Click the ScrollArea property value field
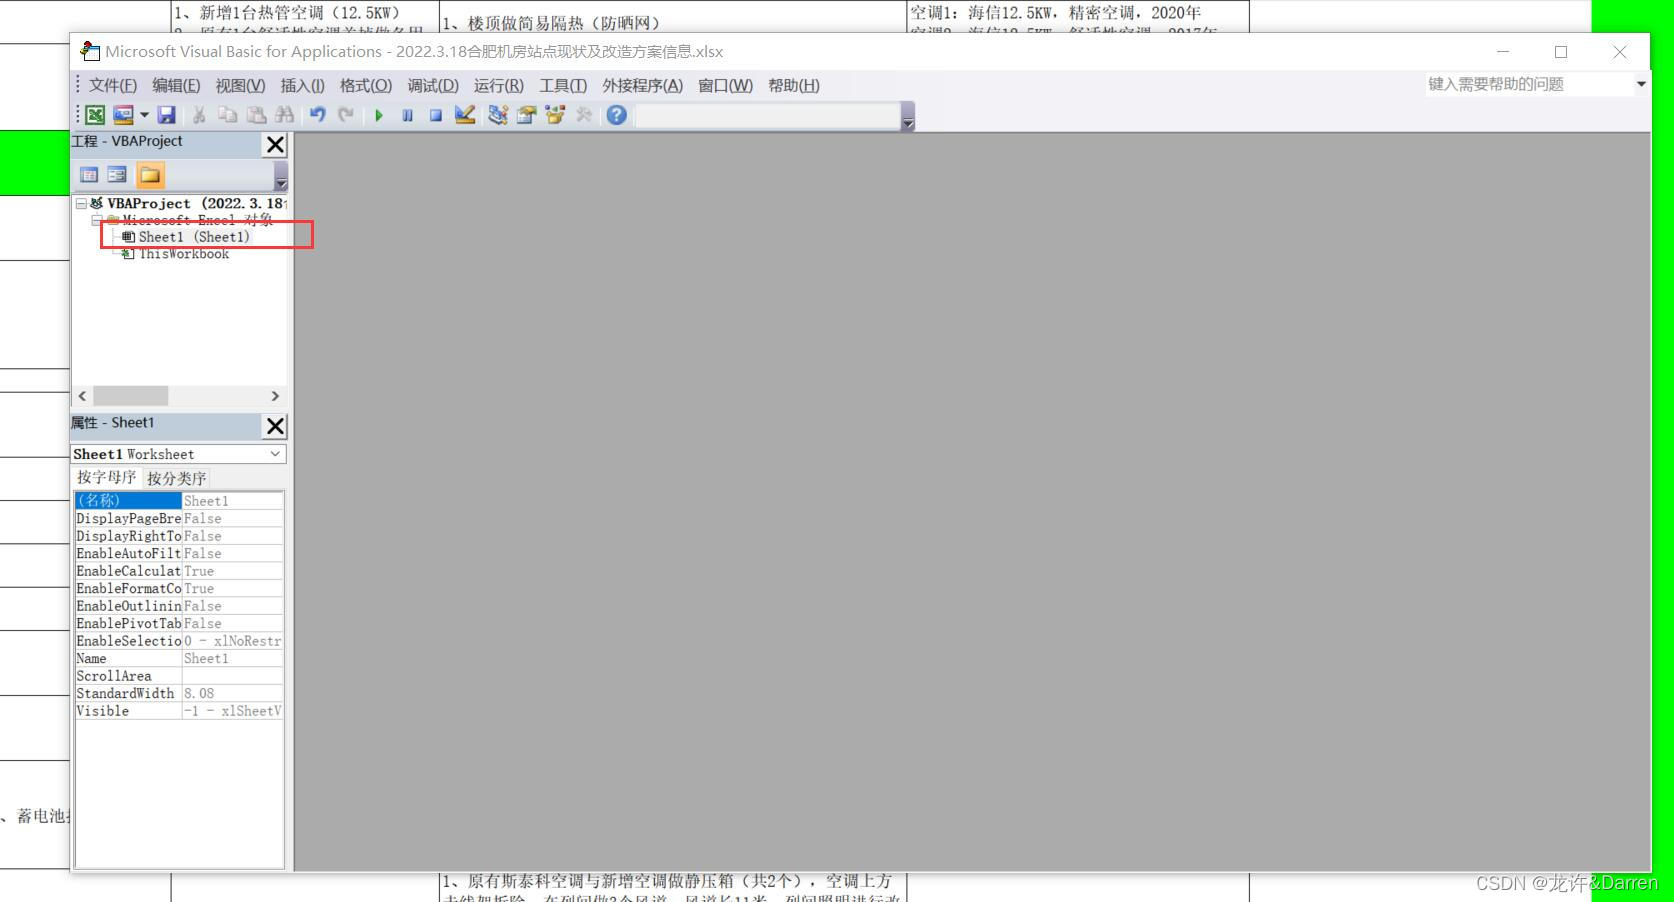1674x902 pixels. pos(232,676)
